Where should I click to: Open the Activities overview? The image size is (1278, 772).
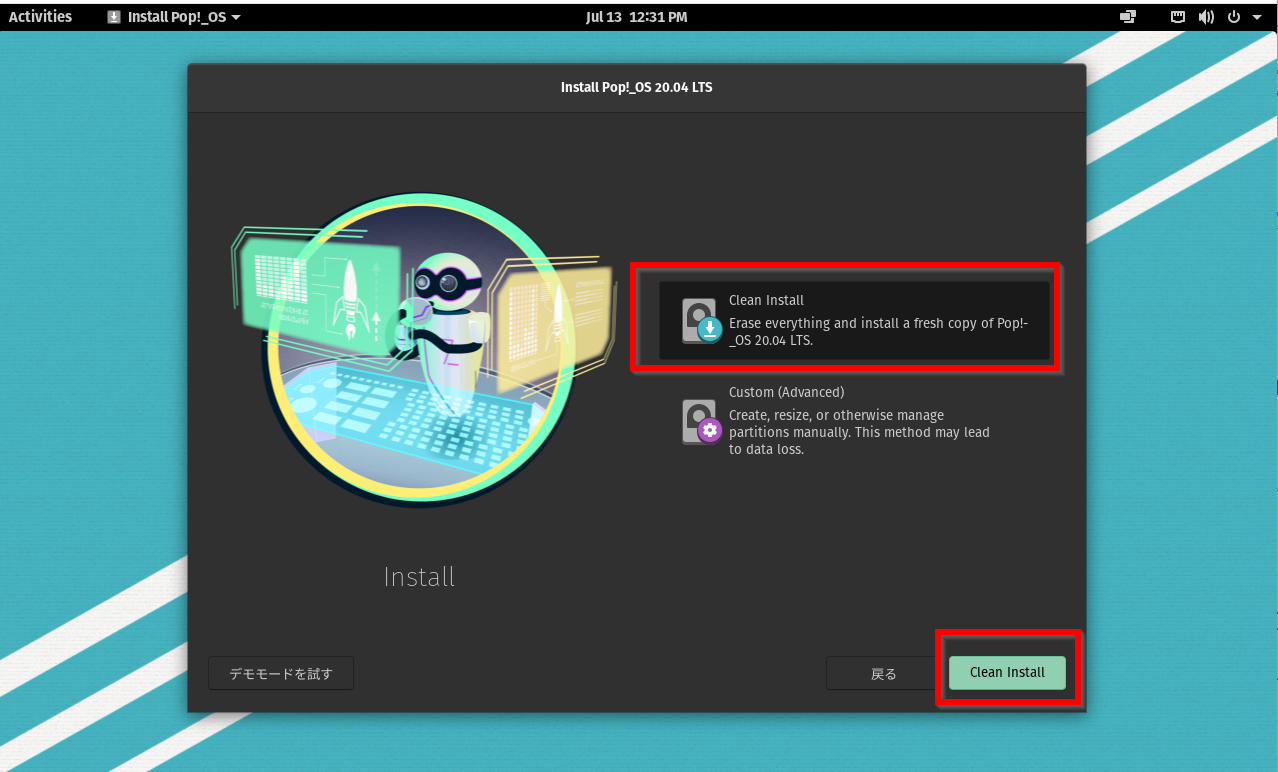click(40, 16)
